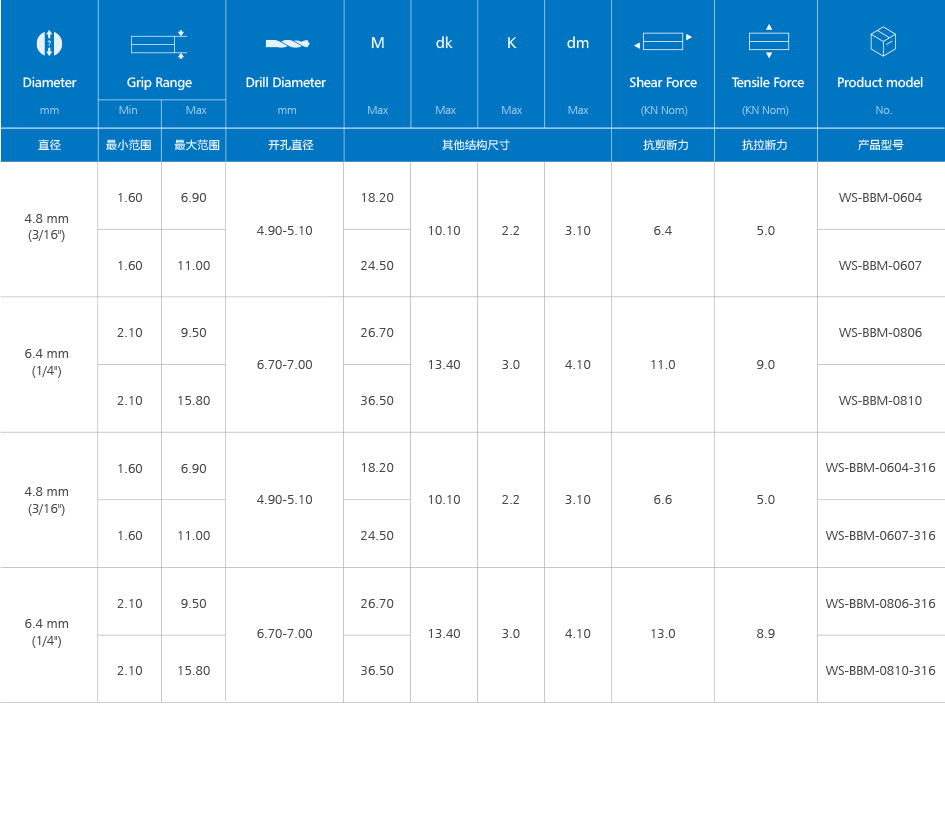Click the shear force value 6.4
Screen dimensions: 945x818
point(663,230)
